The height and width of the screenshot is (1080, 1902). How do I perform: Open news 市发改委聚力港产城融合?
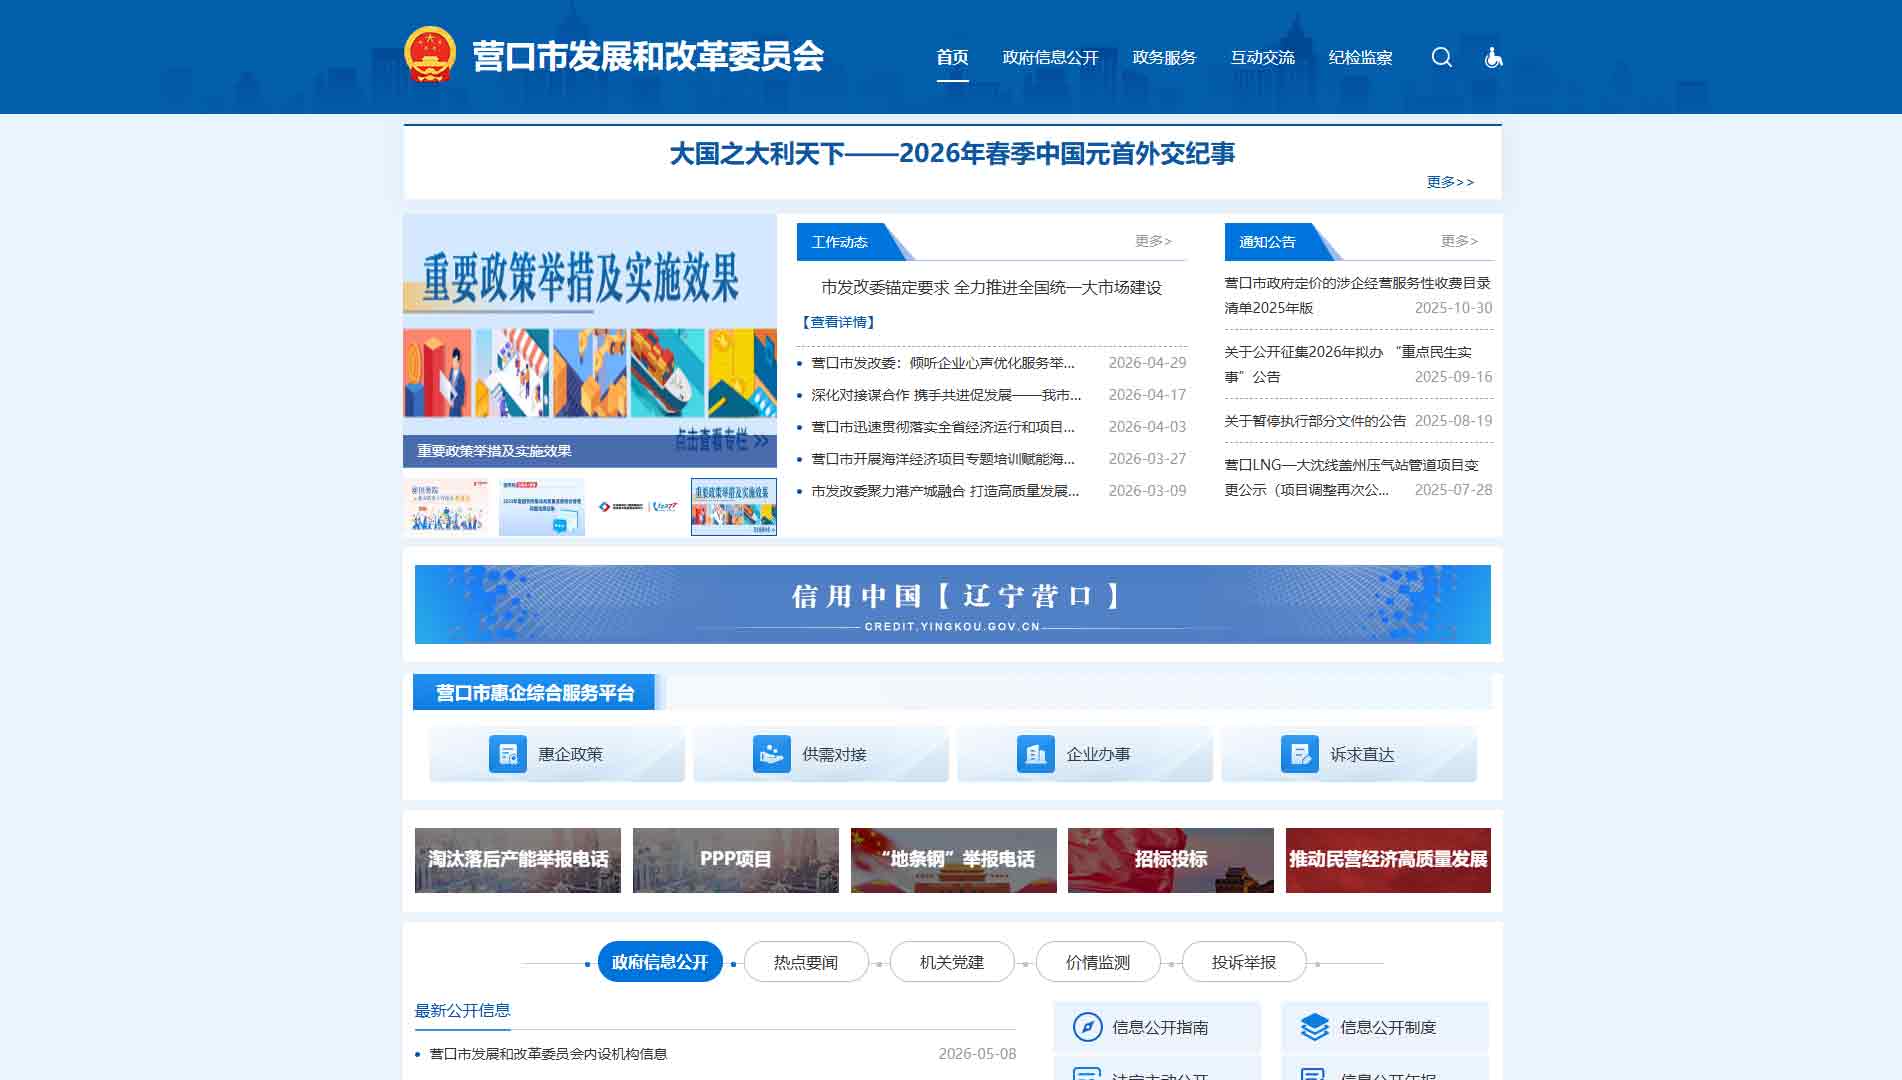pyautogui.click(x=945, y=491)
